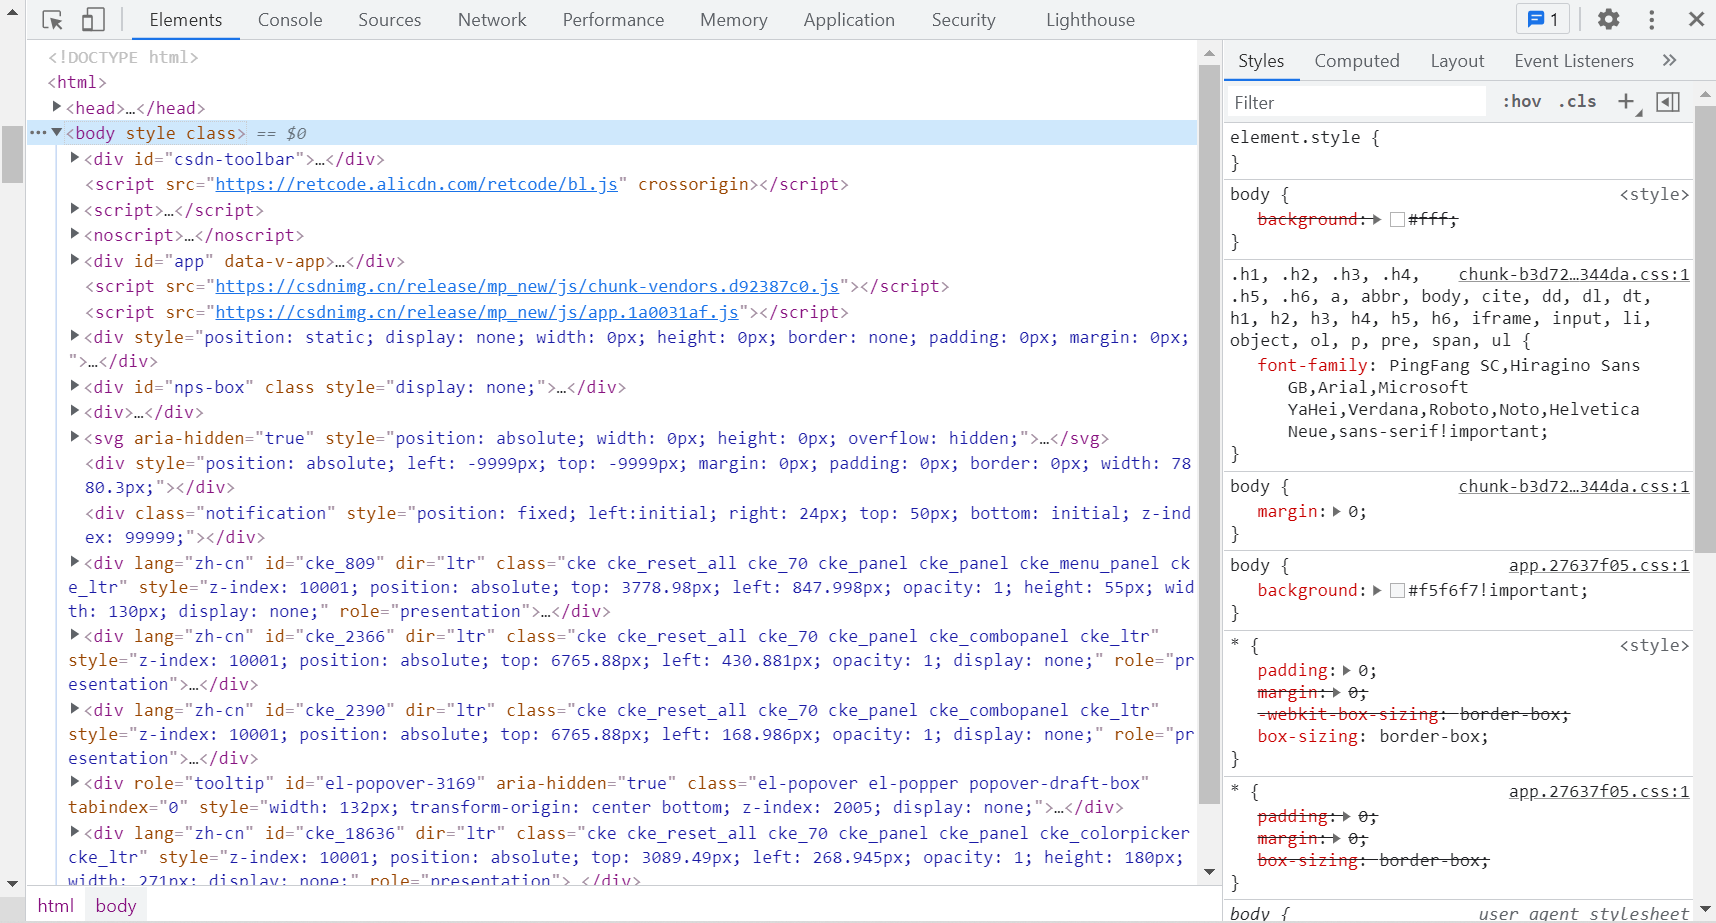The width and height of the screenshot is (1716, 923).
Task: Expand the padding 0 shorthand arrow
Action: tap(1347, 670)
